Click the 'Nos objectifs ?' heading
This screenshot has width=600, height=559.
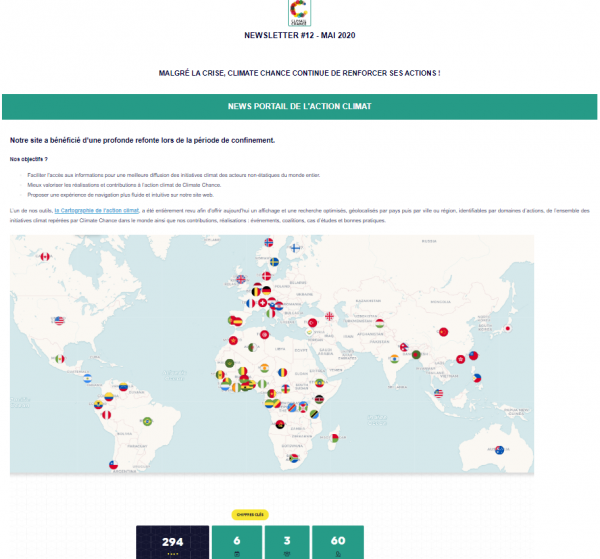point(29,159)
